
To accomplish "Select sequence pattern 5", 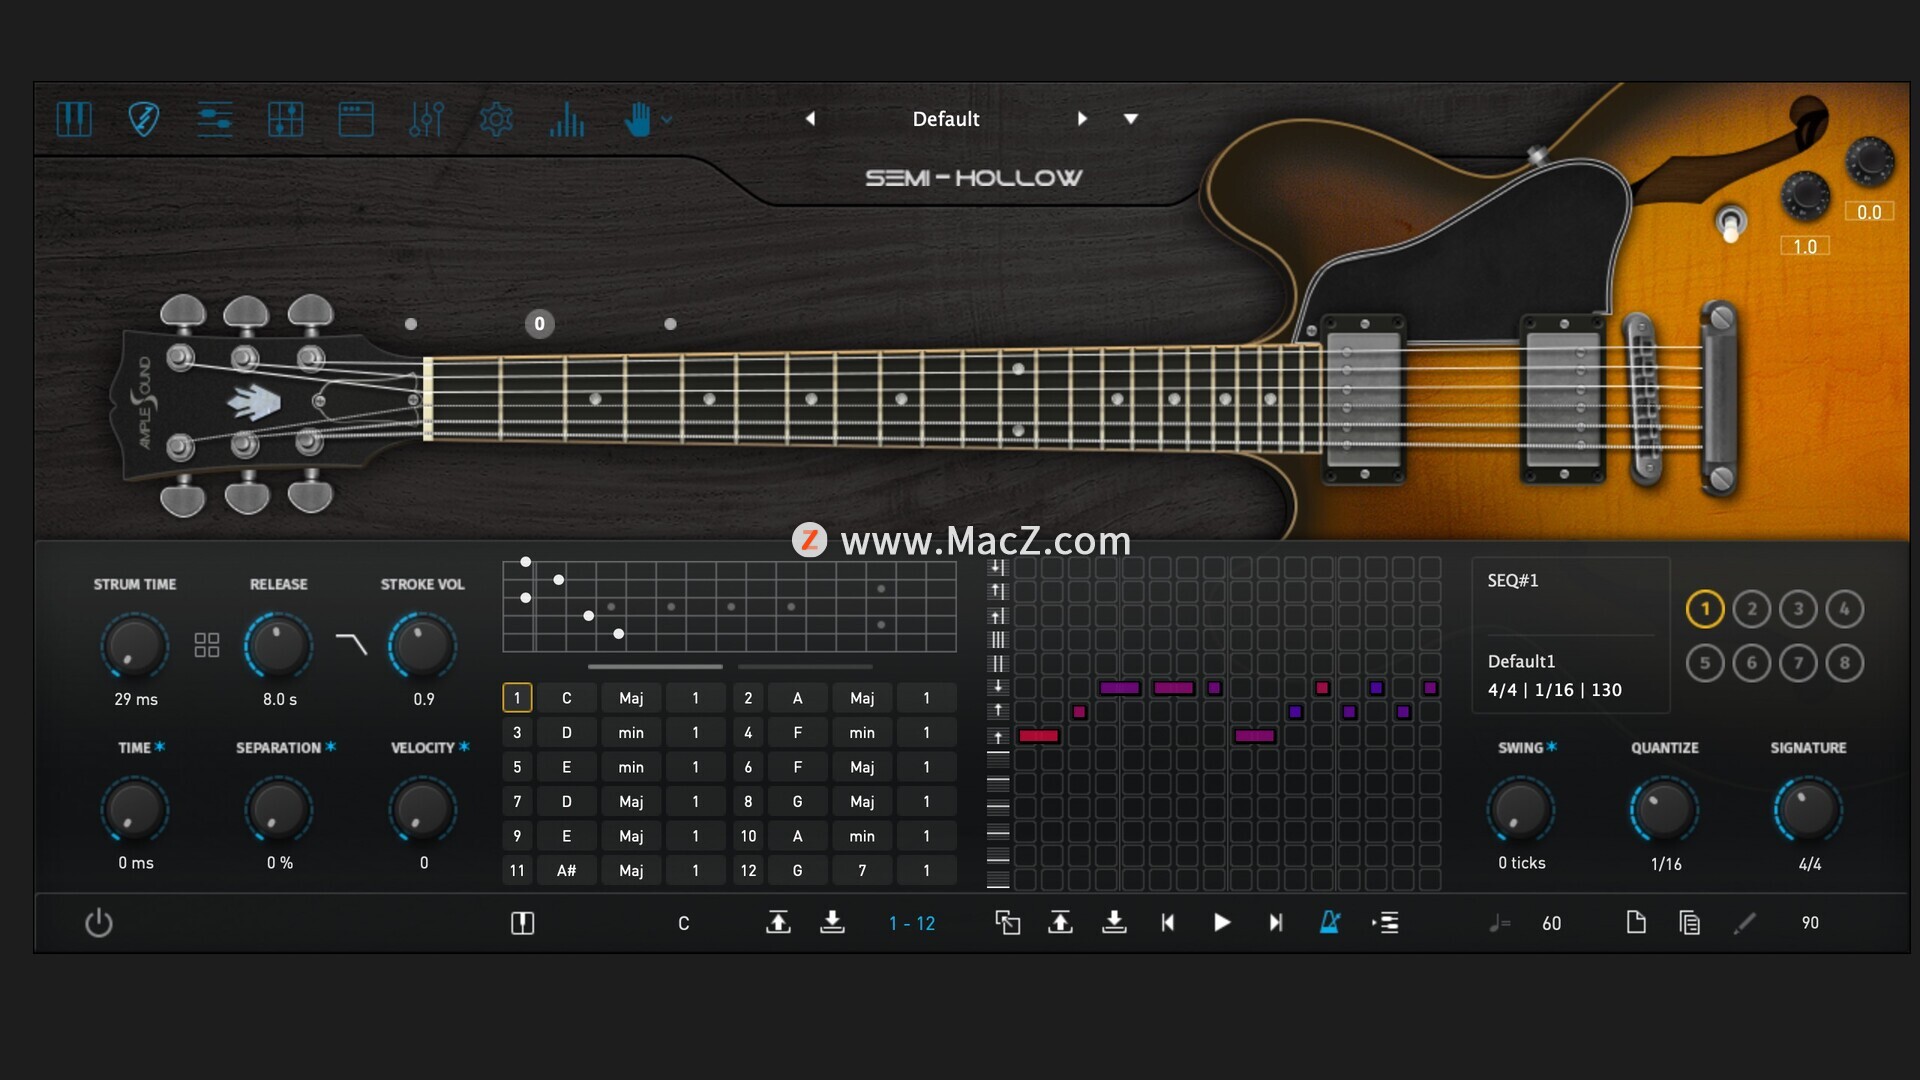I will (1705, 662).
